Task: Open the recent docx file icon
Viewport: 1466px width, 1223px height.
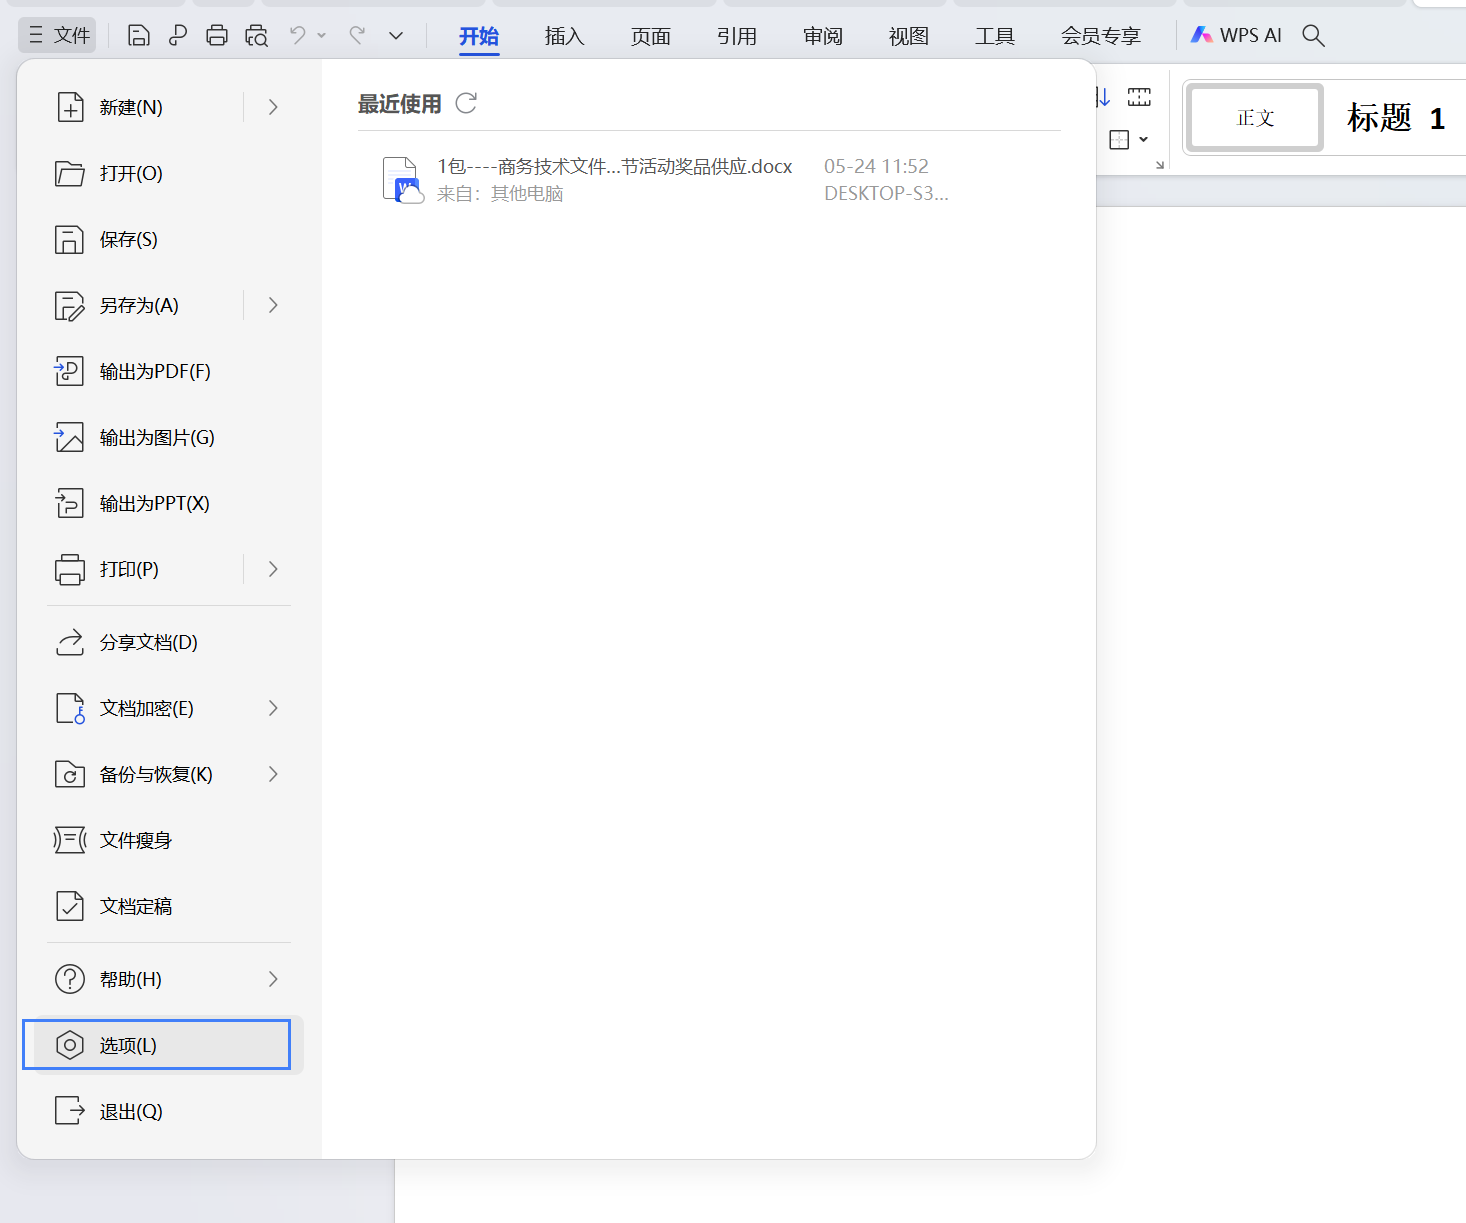Action: [x=403, y=180]
